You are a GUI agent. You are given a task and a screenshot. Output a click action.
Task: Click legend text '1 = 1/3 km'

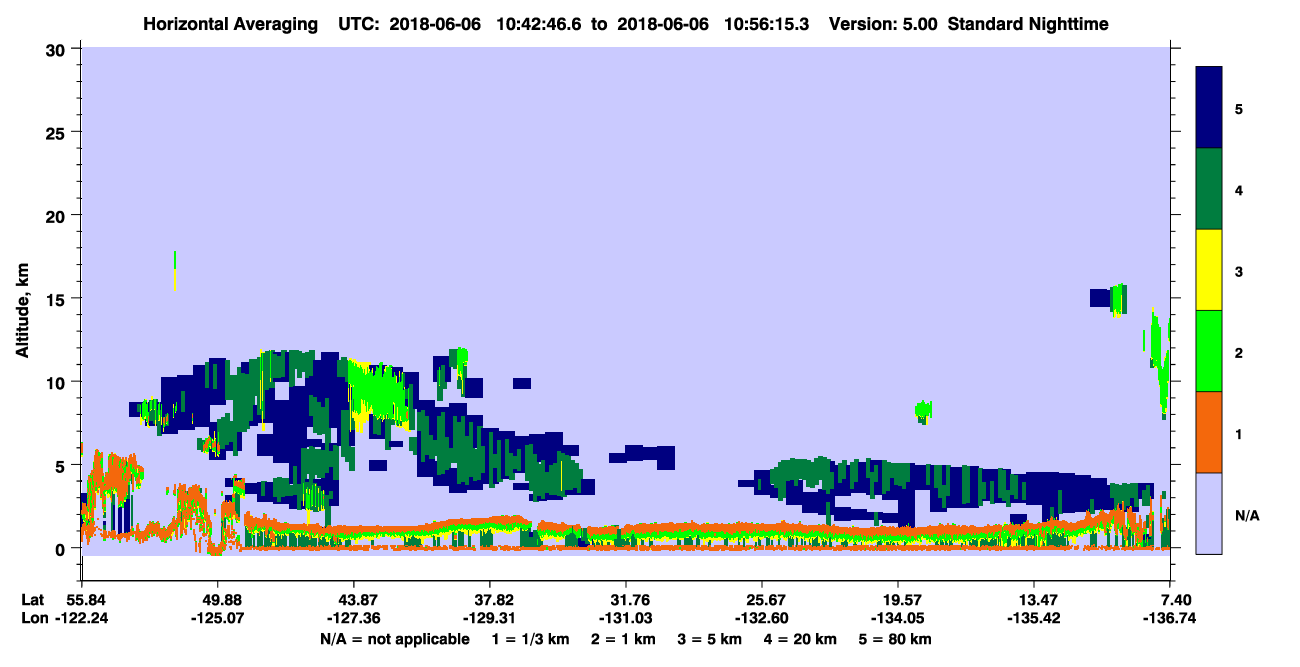[x=531, y=639]
